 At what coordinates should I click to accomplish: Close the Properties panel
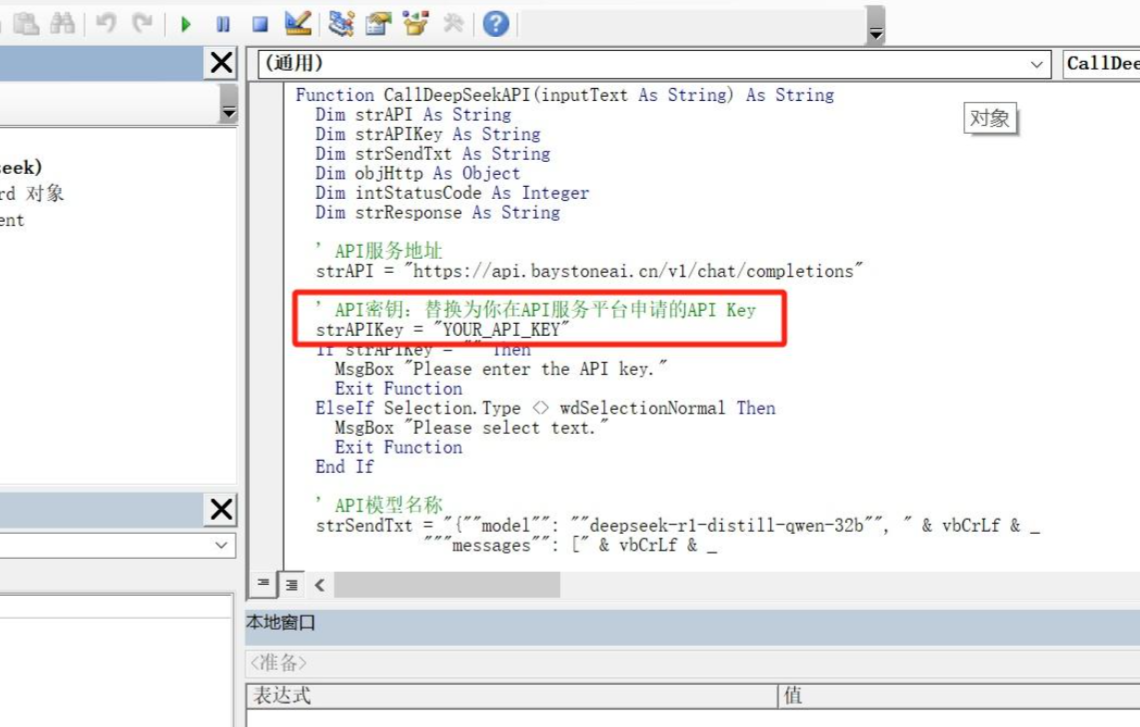click(222, 509)
